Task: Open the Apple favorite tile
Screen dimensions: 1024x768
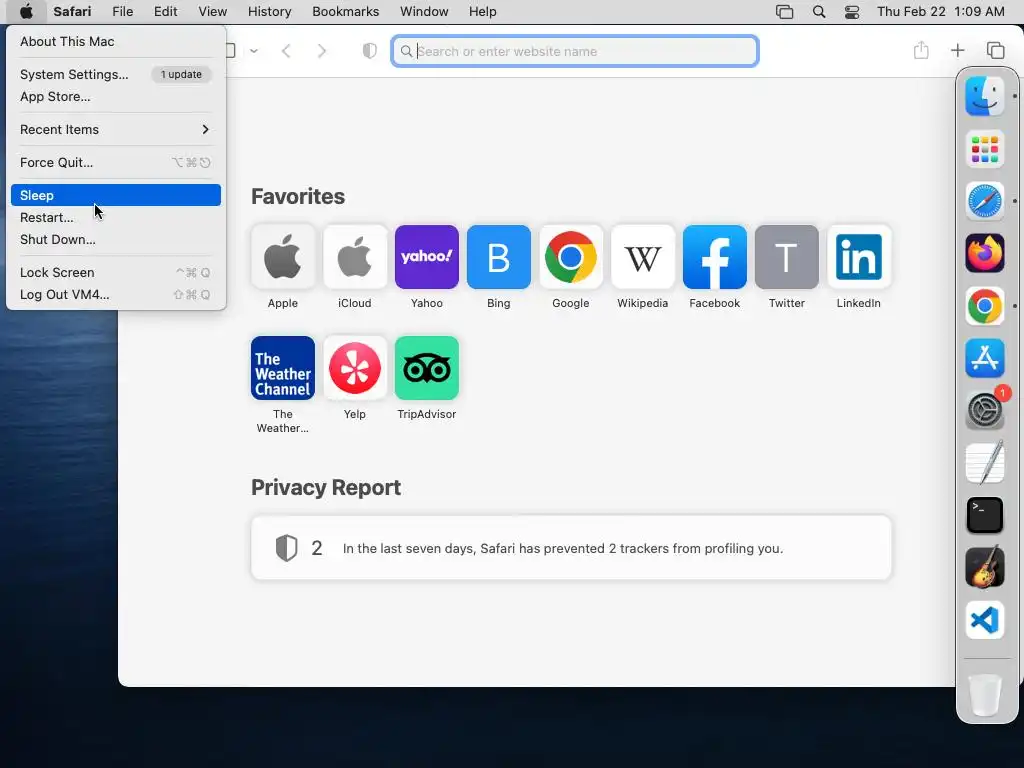Action: coord(283,257)
